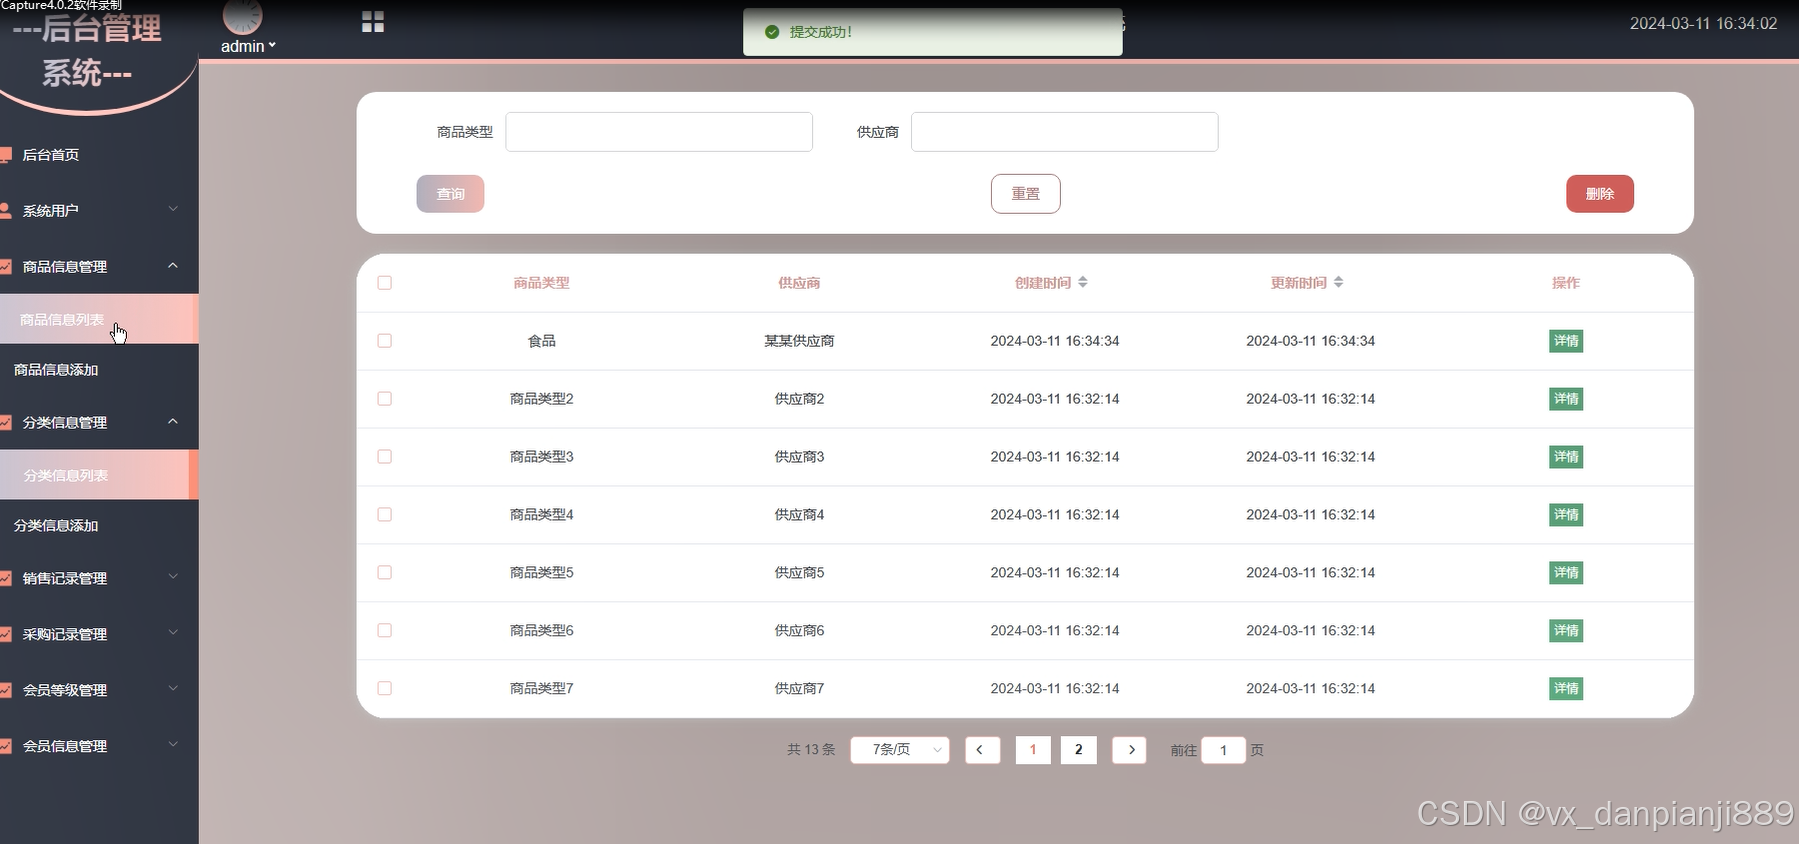Click the 采购记录管理 chart icon
This screenshot has width=1799, height=844.
(5, 635)
